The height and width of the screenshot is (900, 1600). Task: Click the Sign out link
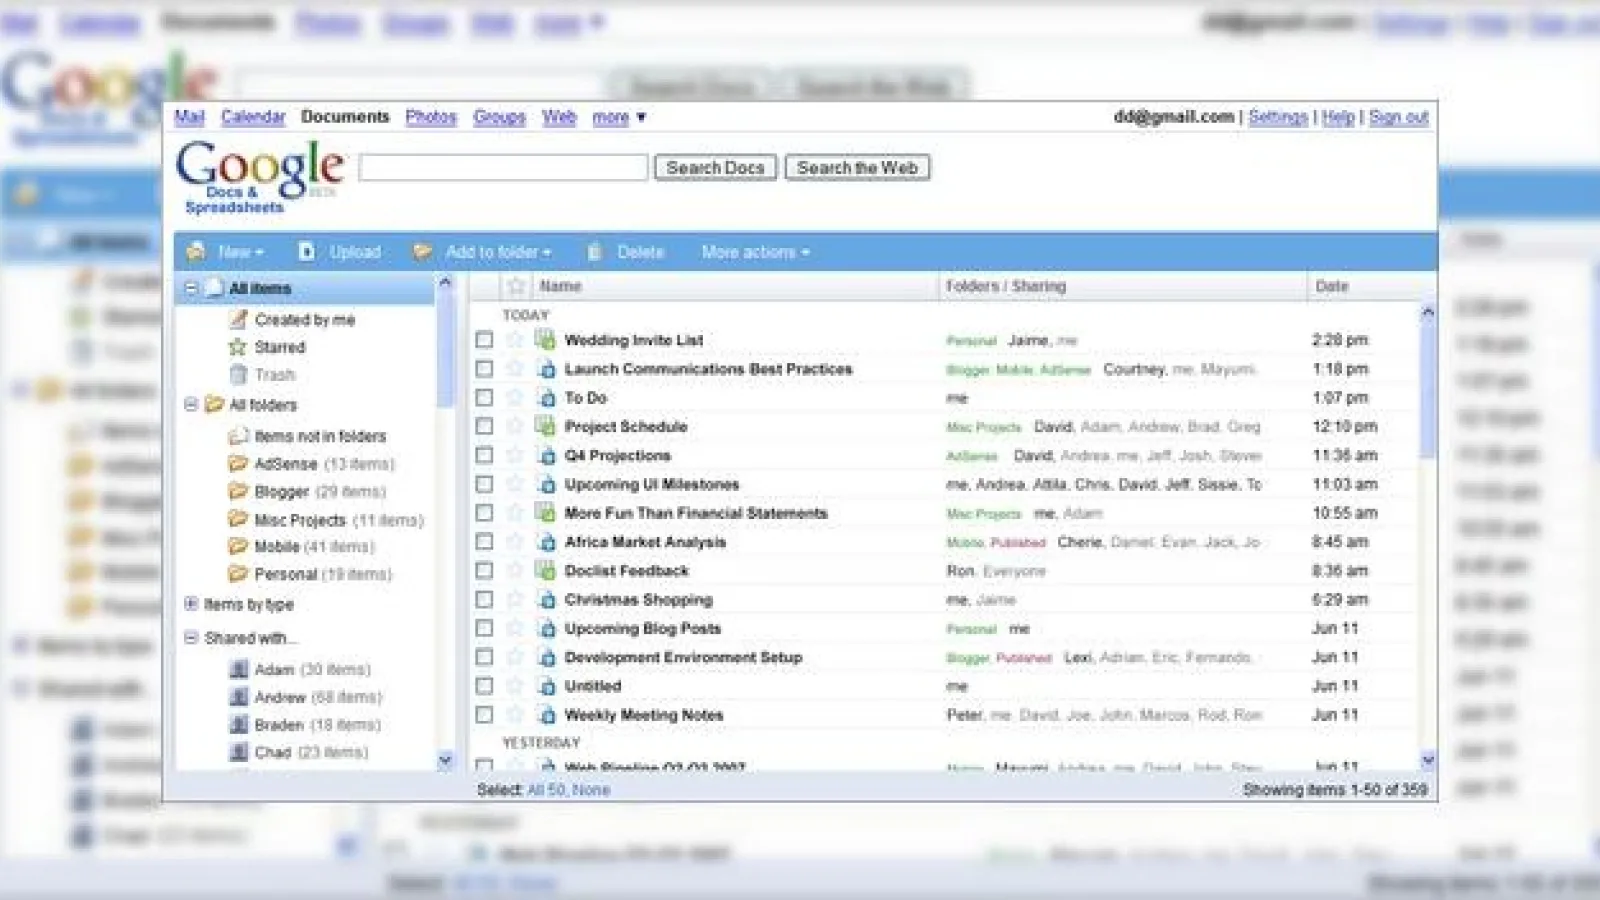[1398, 117]
